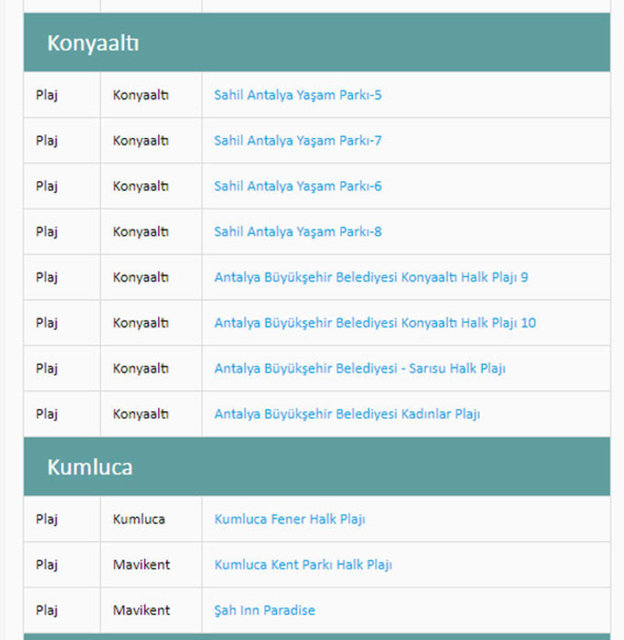624x640 pixels.
Task: Click Kumluca Fener Halk Plajı link
Action: pyautogui.click(x=289, y=519)
